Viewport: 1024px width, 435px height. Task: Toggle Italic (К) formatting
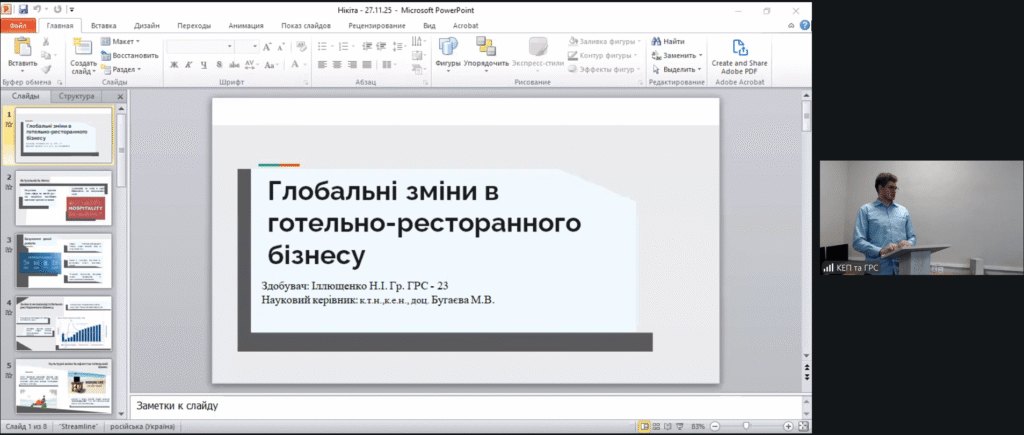tap(188, 65)
